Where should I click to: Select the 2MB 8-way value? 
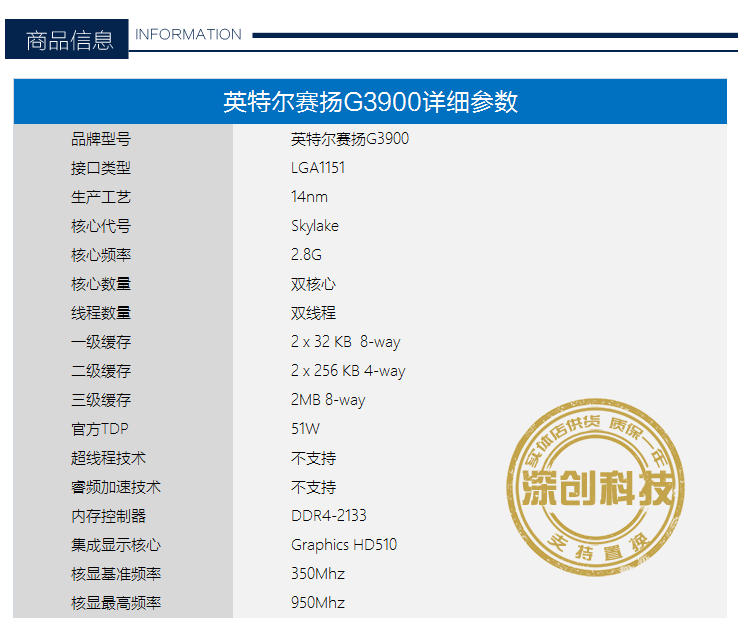click(x=328, y=400)
